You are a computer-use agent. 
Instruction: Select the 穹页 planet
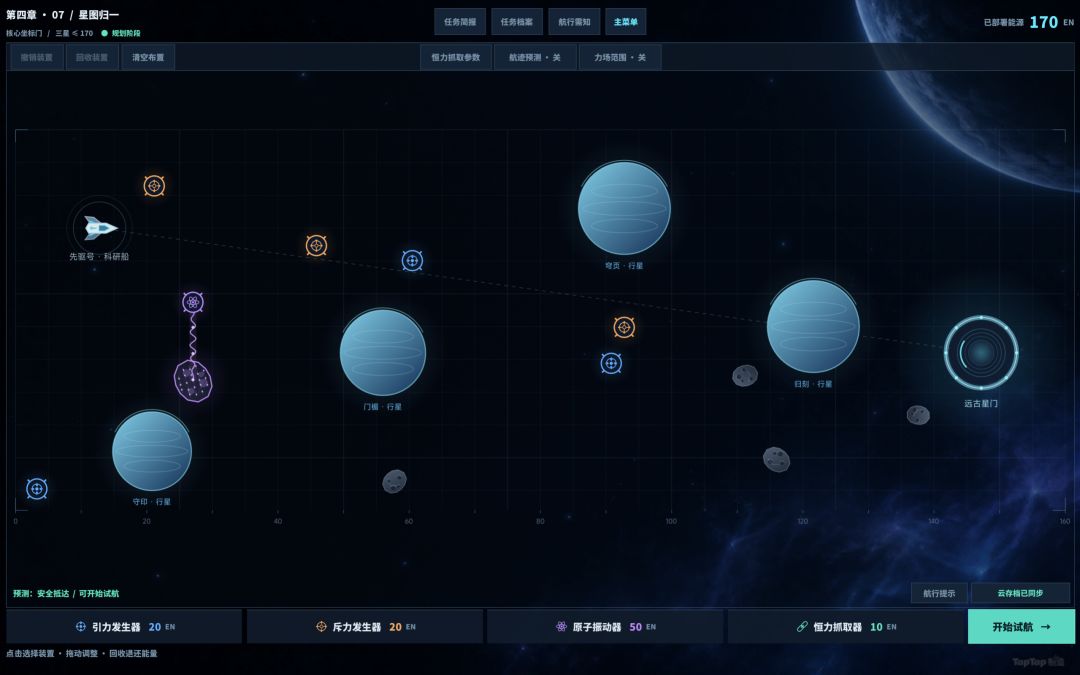pyautogui.click(x=624, y=208)
